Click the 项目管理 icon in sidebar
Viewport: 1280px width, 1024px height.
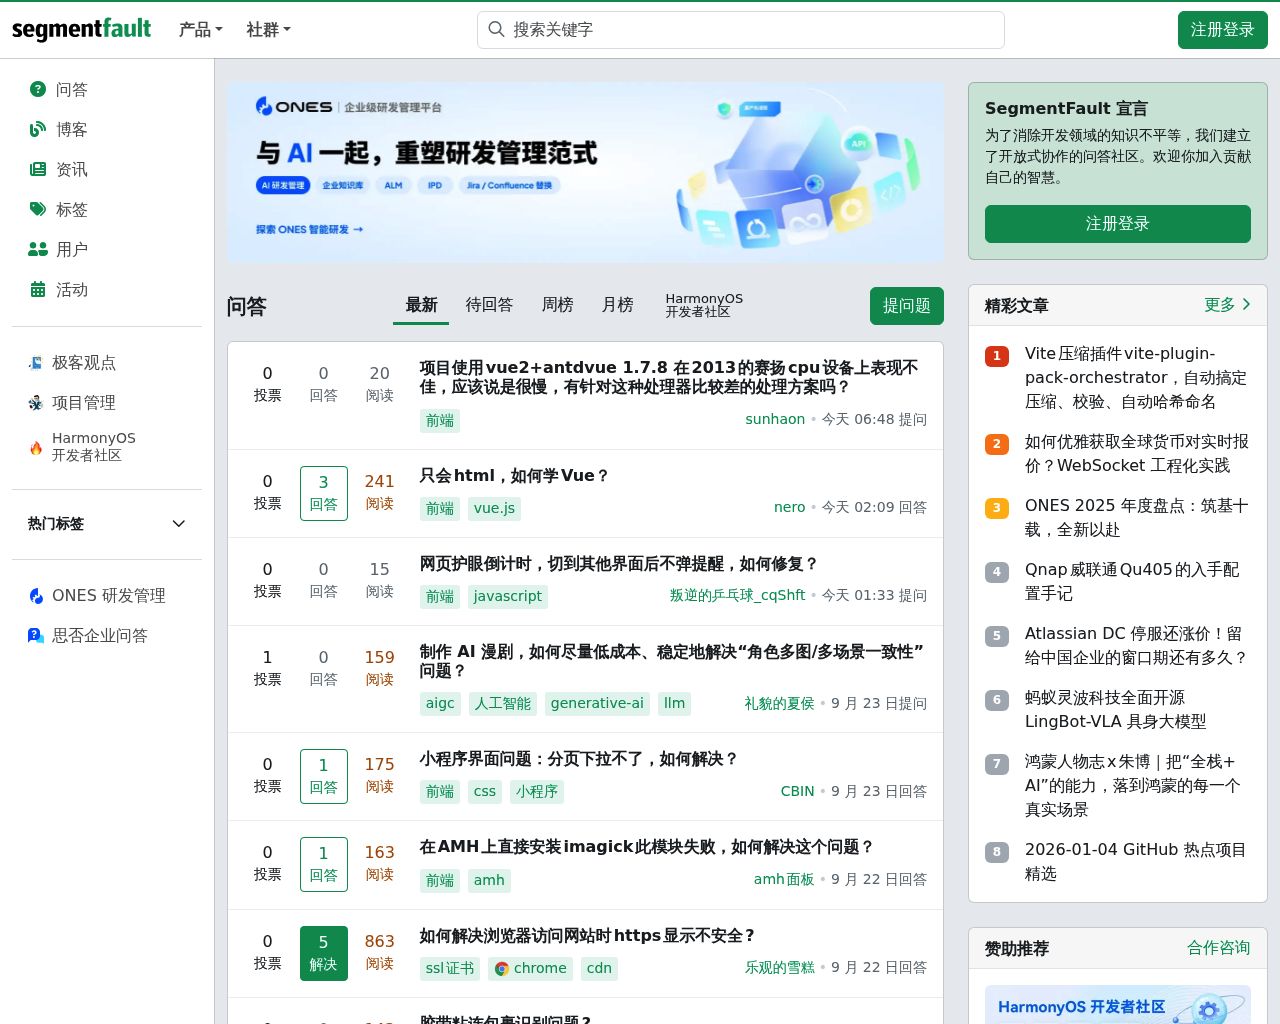tap(36, 403)
